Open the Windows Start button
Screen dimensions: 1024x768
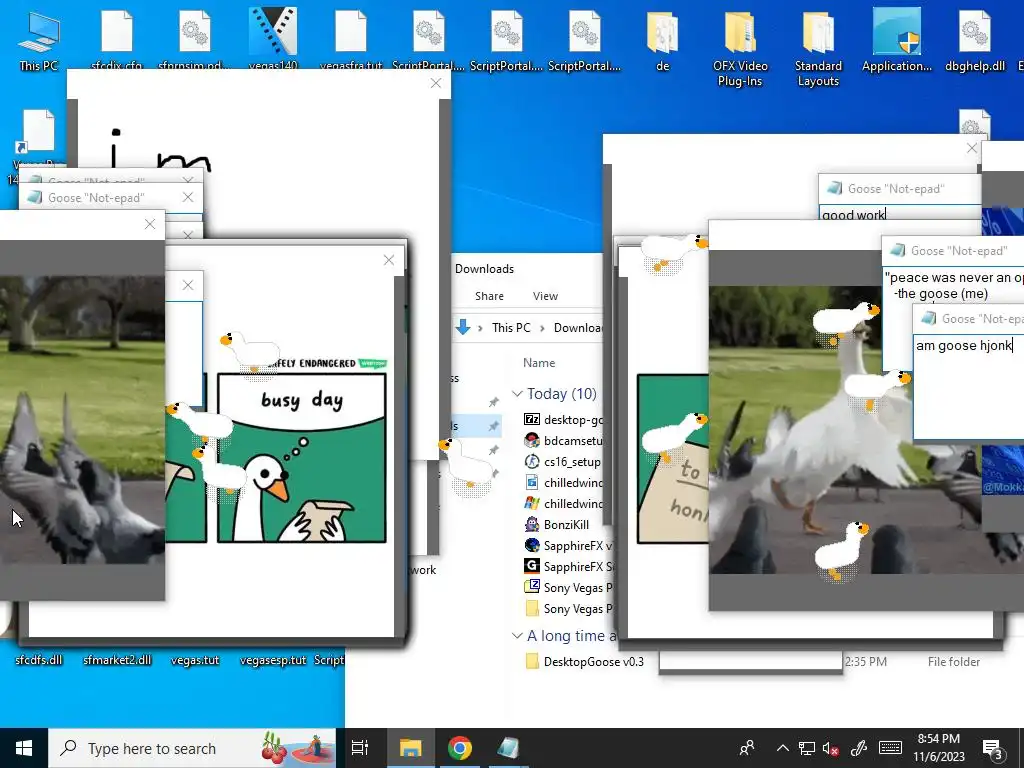pyautogui.click(x=24, y=748)
